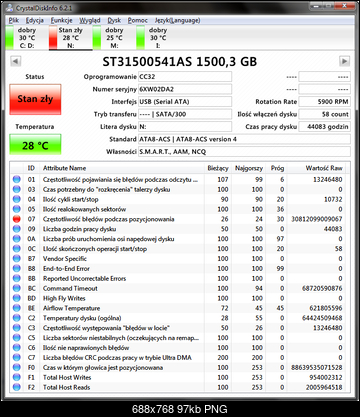Click the blue dot beside Reported Uncorrectable Errors
The height and width of the screenshot is (417, 360).
(16, 278)
